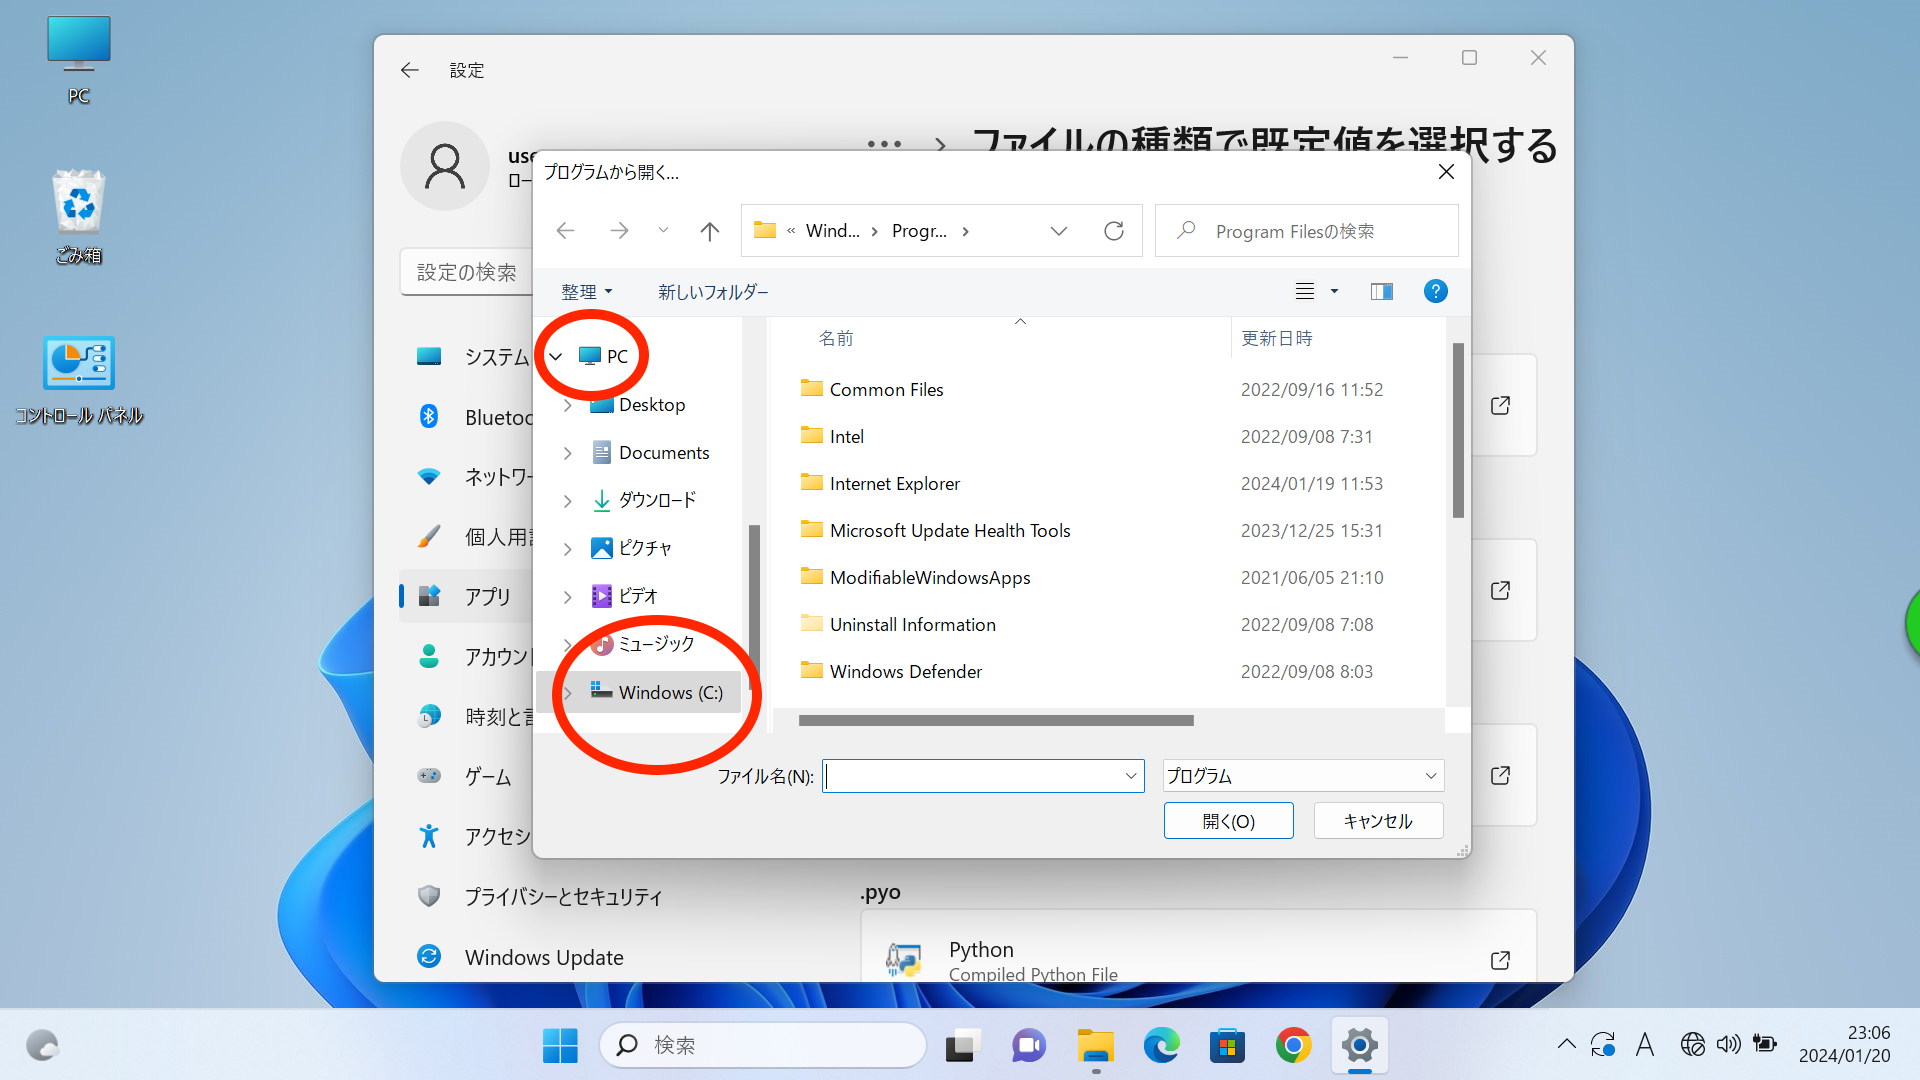Click the back arrow in the file dialog

[565, 230]
